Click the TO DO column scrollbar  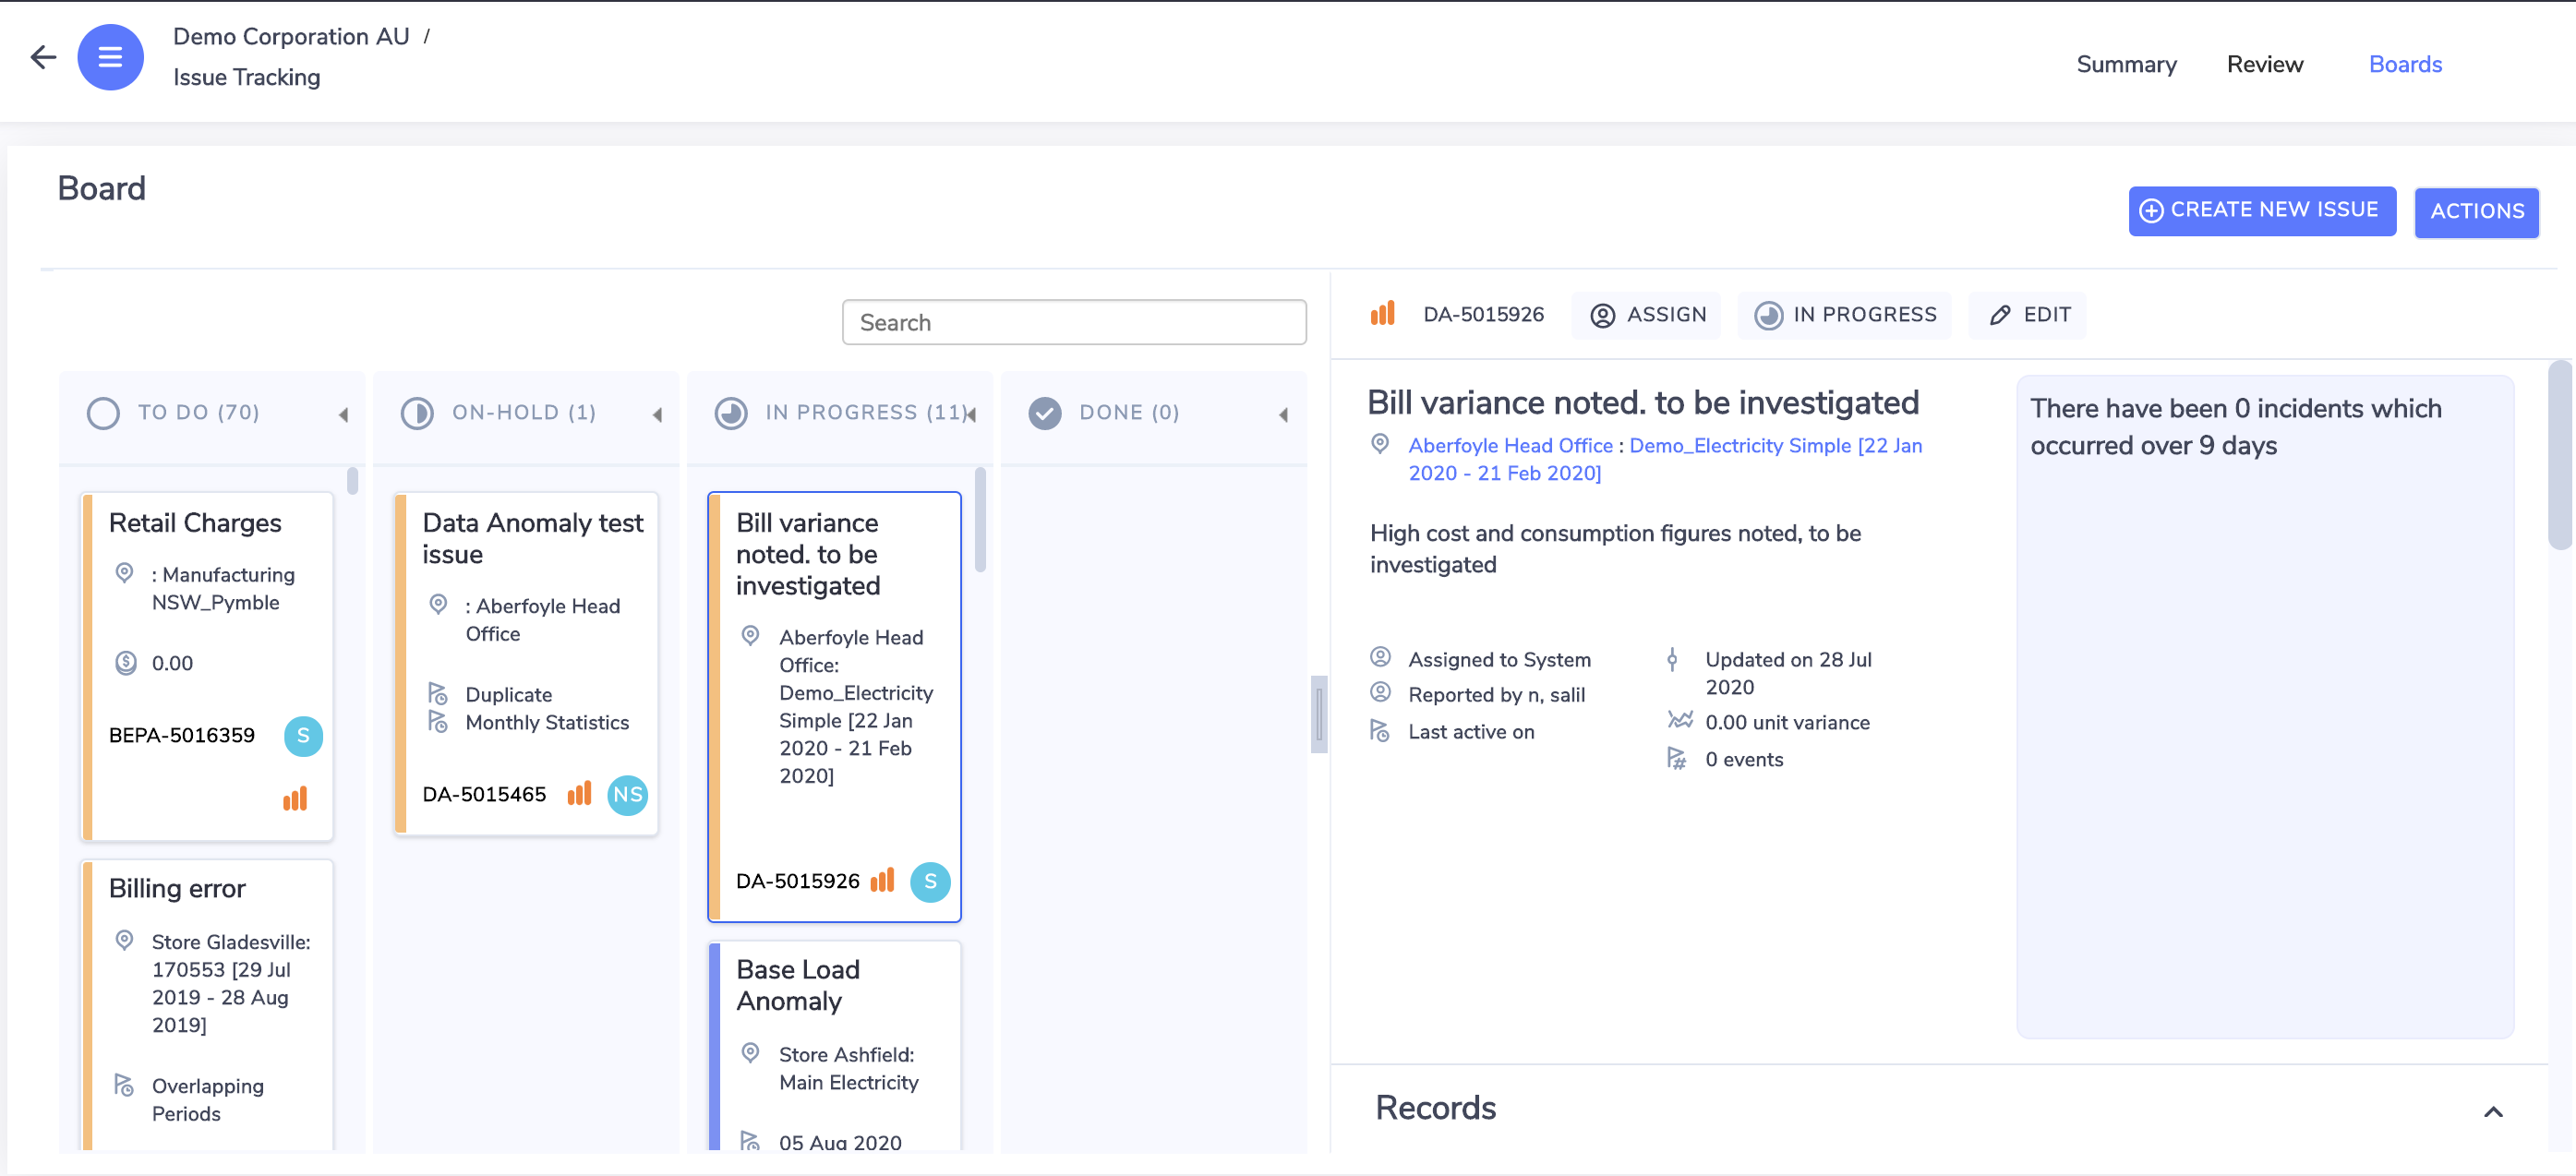352,480
